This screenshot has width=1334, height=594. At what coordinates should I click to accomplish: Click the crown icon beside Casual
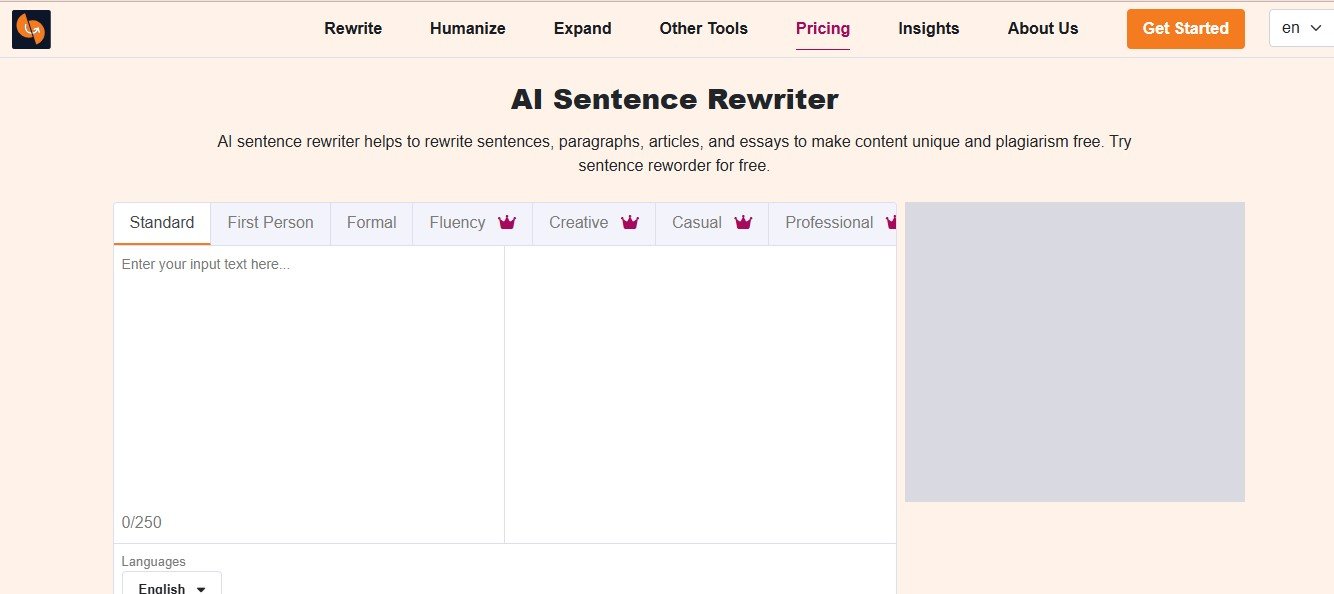pos(743,223)
